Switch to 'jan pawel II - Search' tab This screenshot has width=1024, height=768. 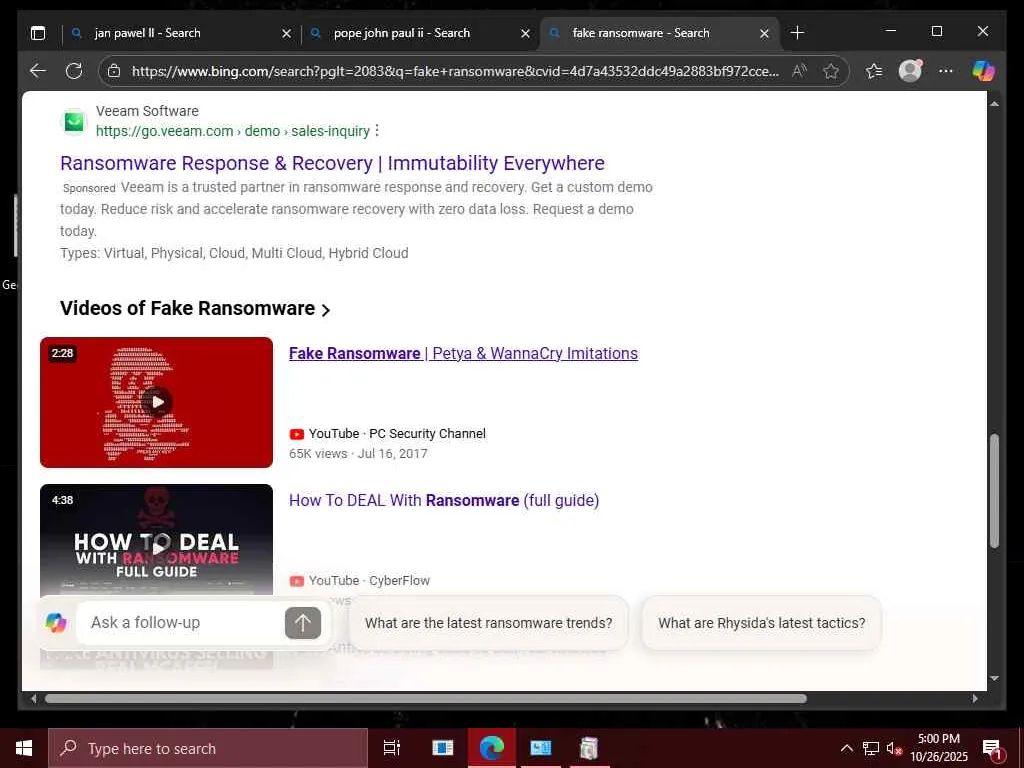click(x=181, y=33)
